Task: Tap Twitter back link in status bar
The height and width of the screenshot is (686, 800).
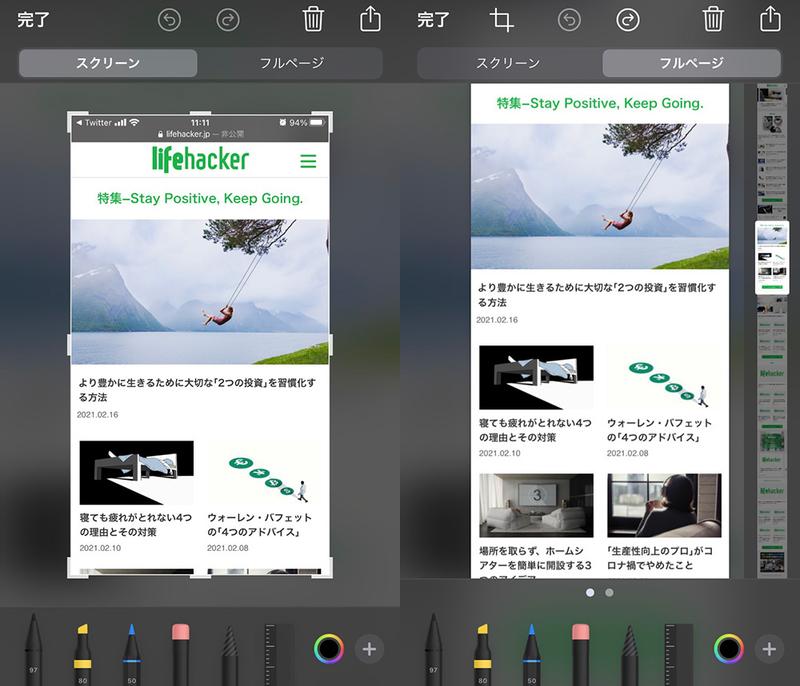Action: [94, 123]
